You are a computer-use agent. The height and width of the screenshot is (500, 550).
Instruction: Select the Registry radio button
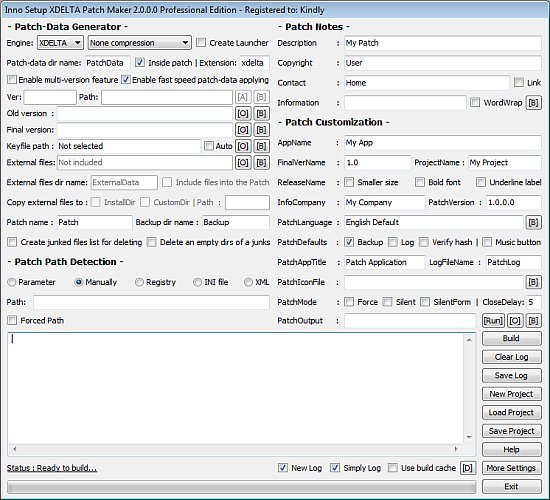[139, 282]
